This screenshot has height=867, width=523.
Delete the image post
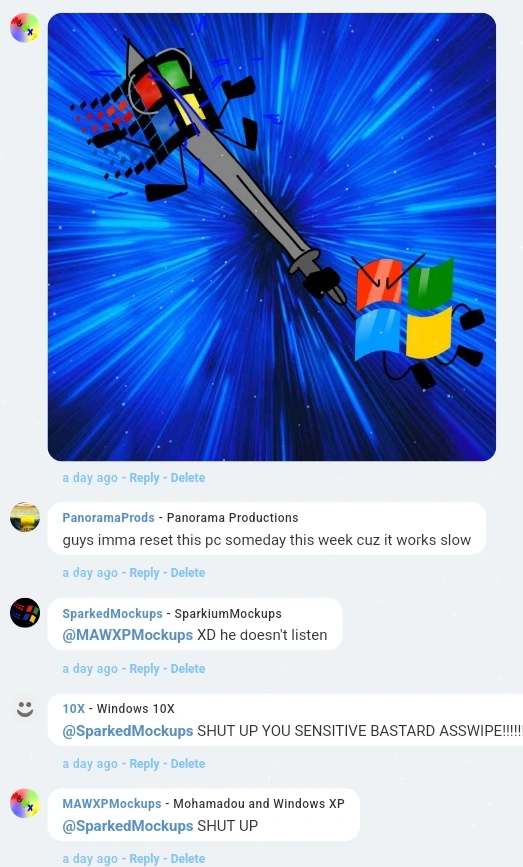tap(187, 478)
